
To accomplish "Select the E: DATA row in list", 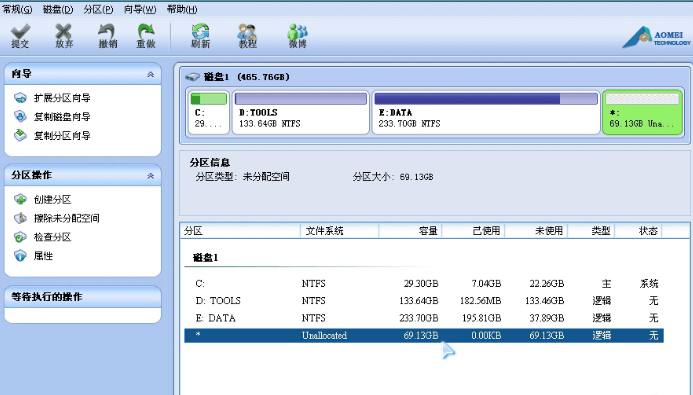I will pos(424,318).
